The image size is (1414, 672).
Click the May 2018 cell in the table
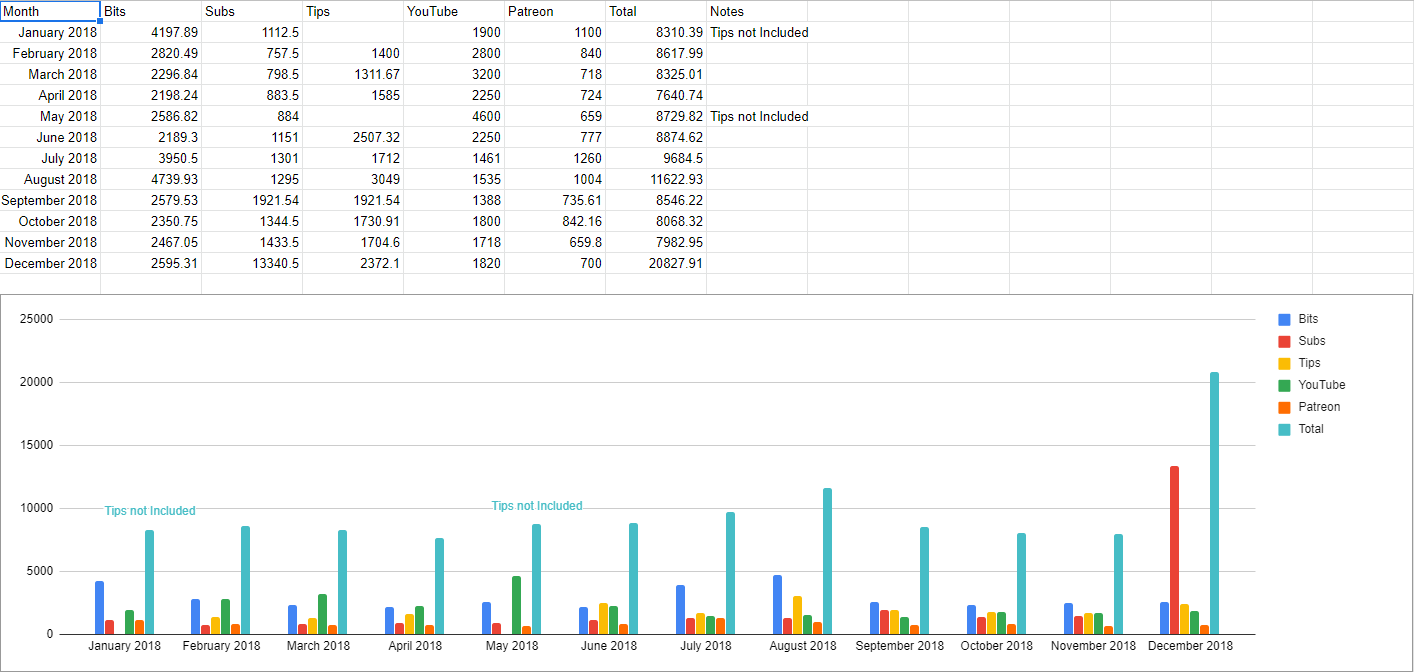pyautogui.click(x=50, y=116)
